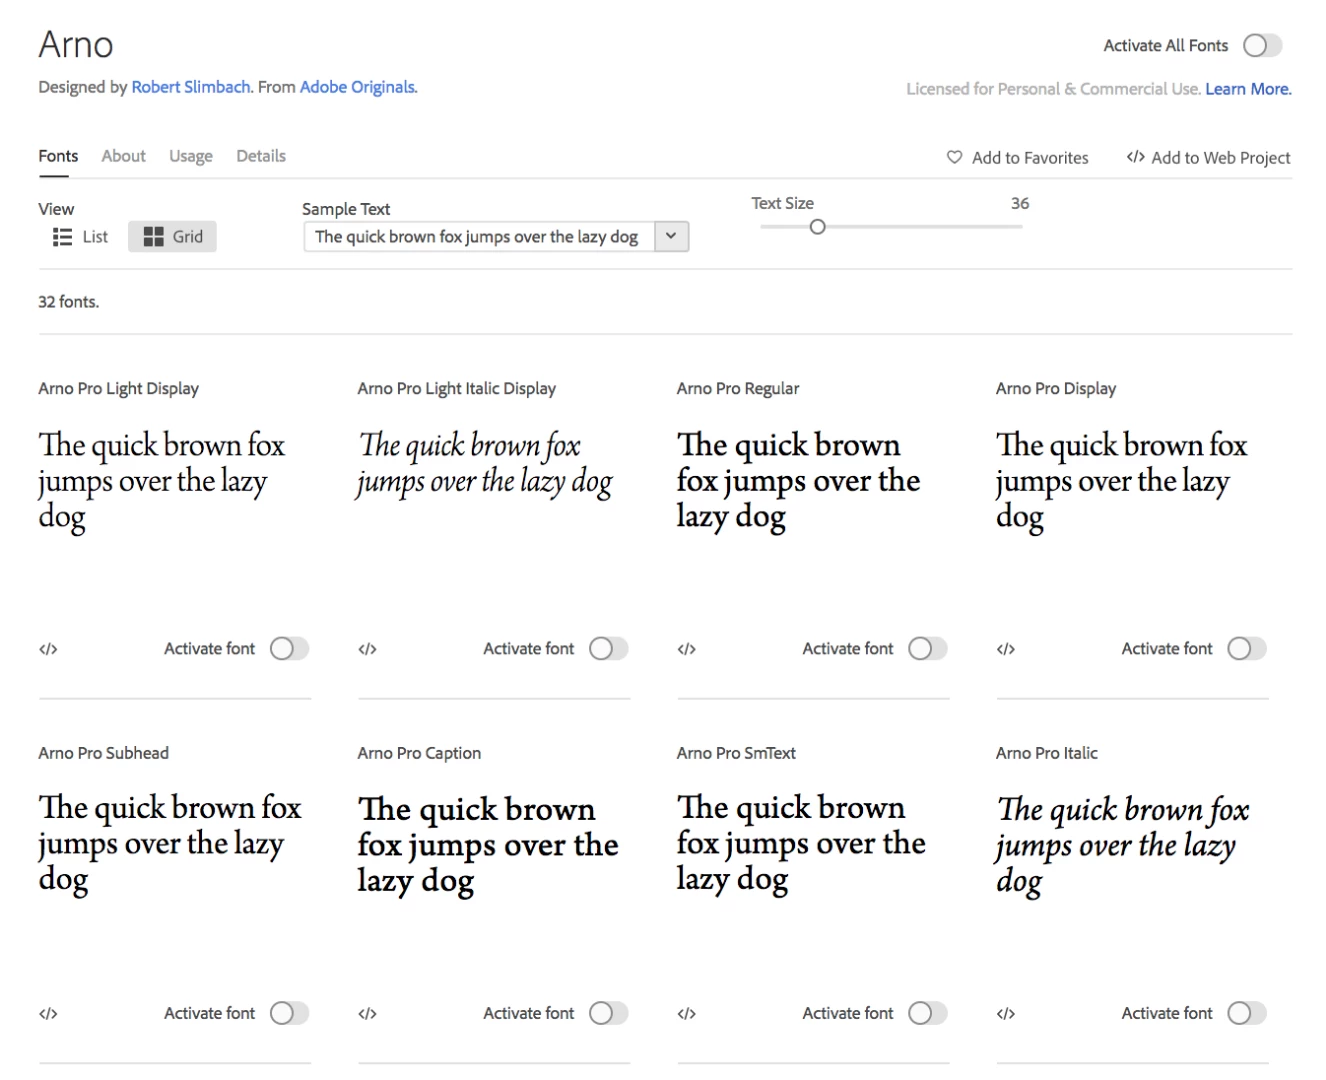The image size is (1326, 1080).
Task: Activate Arno Pro Subhead font
Action: point(289,1014)
